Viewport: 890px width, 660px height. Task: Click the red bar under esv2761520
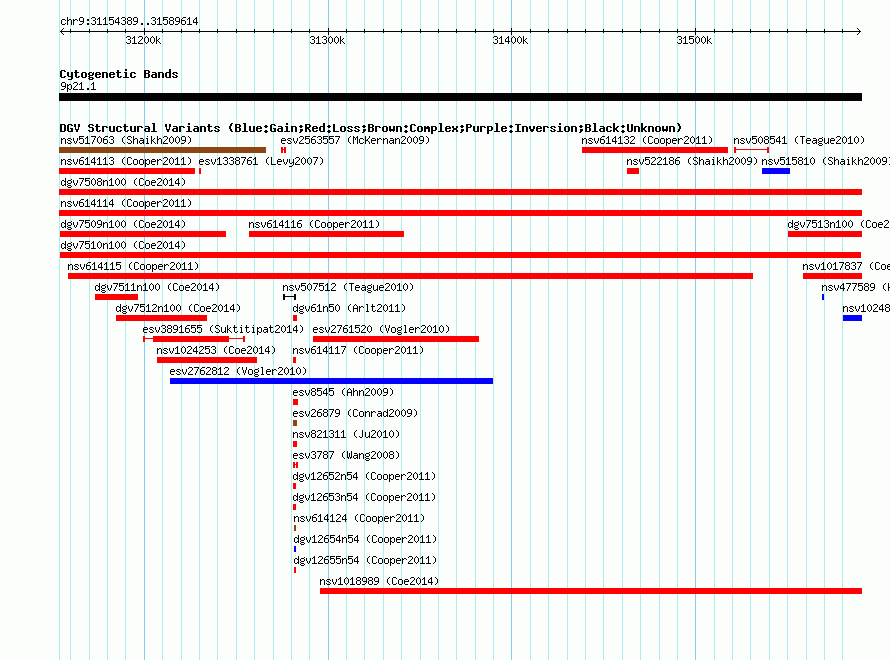[x=396, y=339]
